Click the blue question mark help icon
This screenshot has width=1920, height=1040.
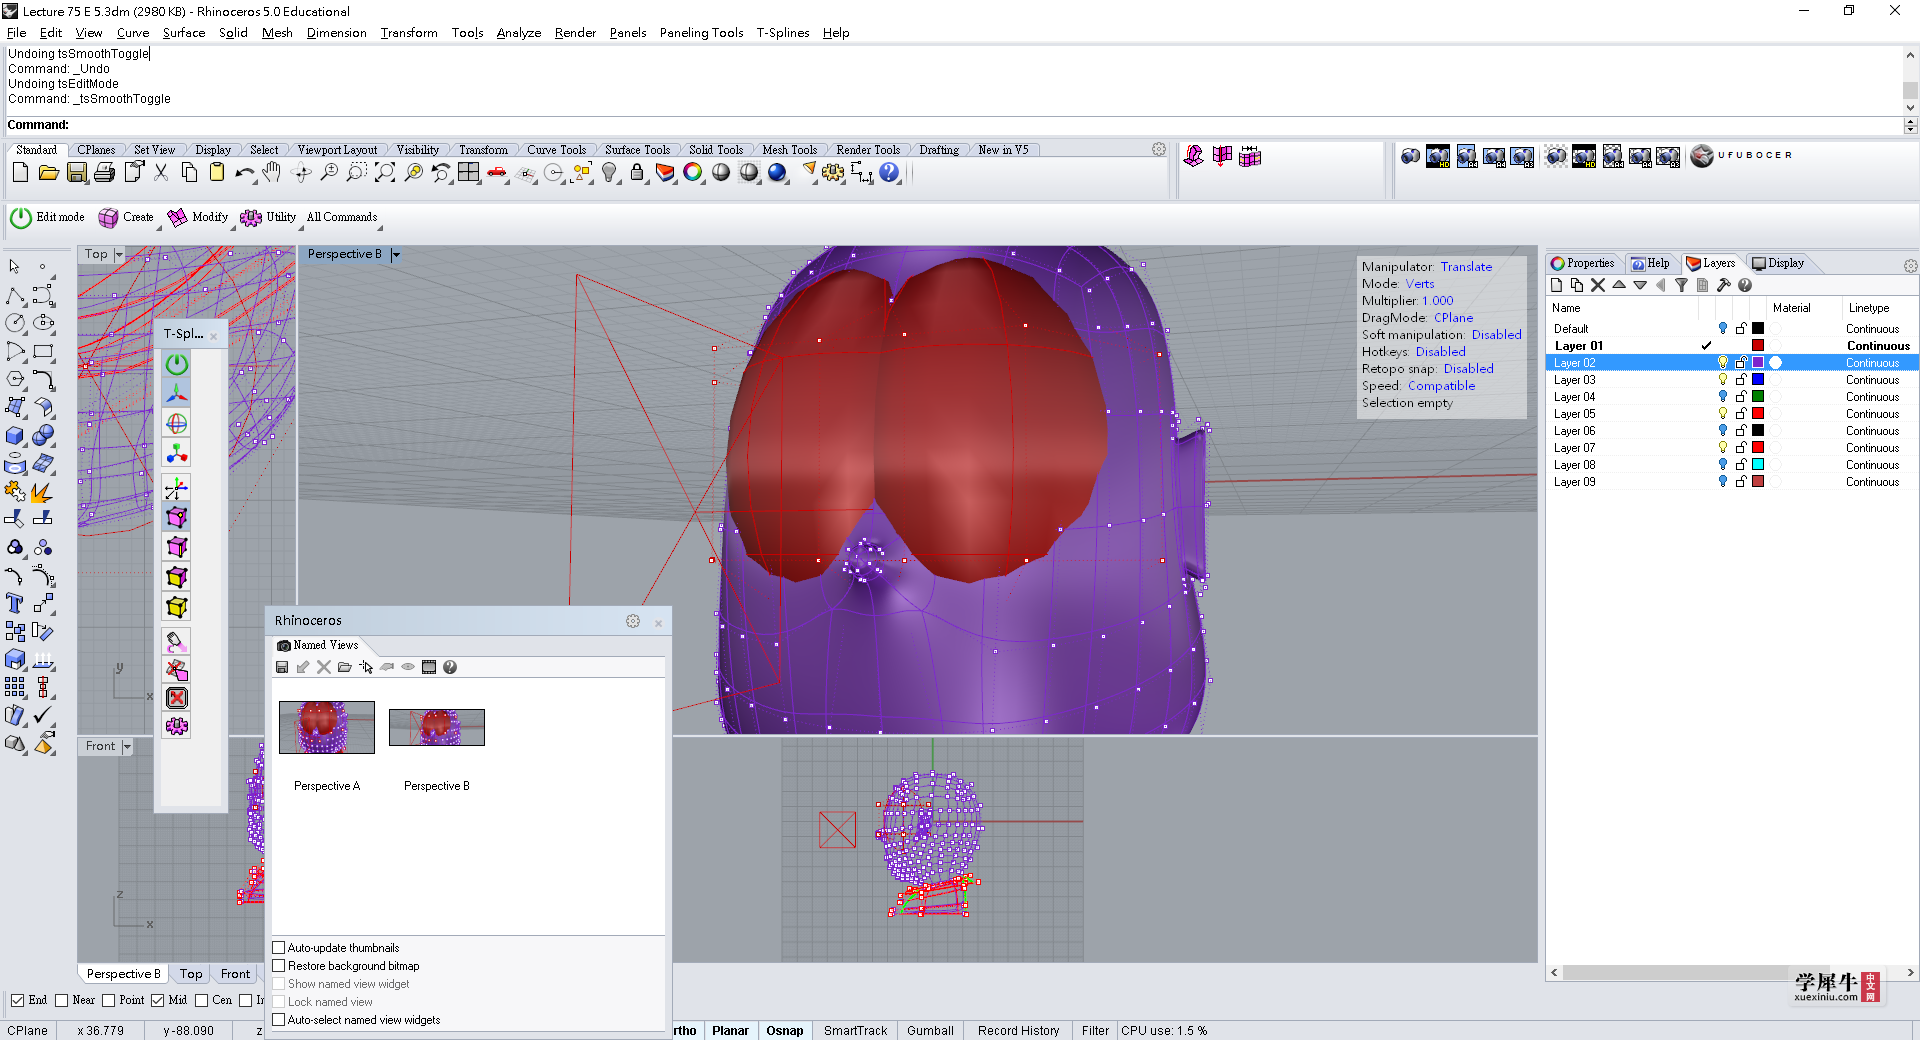(x=889, y=173)
